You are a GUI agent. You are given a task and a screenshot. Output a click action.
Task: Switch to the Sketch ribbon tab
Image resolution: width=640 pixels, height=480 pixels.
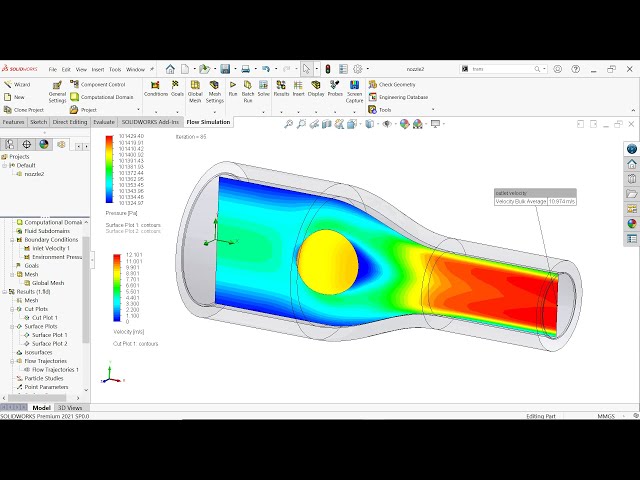point(38,122)
